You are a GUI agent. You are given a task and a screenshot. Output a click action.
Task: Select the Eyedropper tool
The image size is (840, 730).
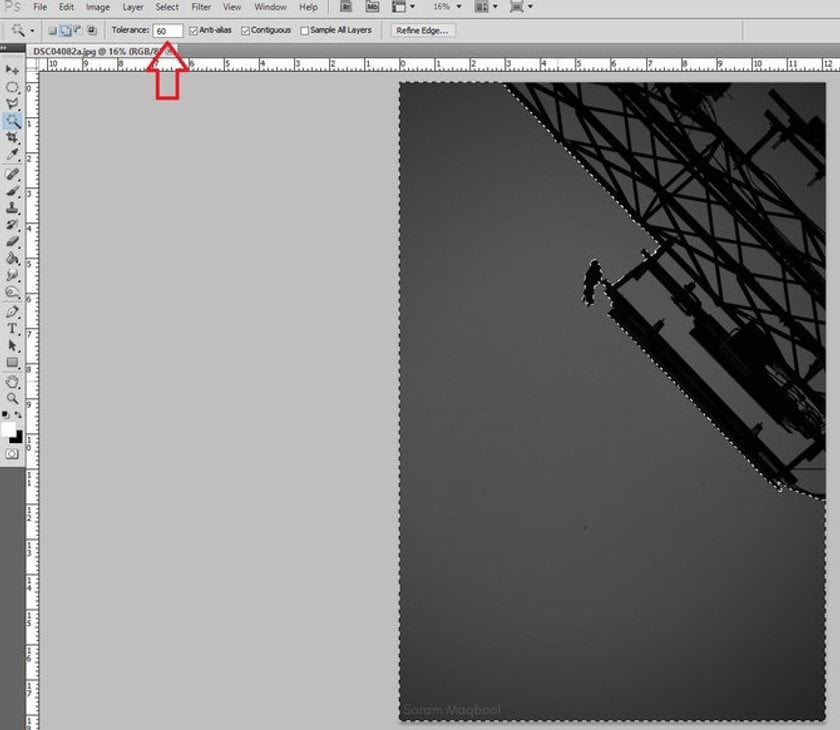tap(12, 155)
